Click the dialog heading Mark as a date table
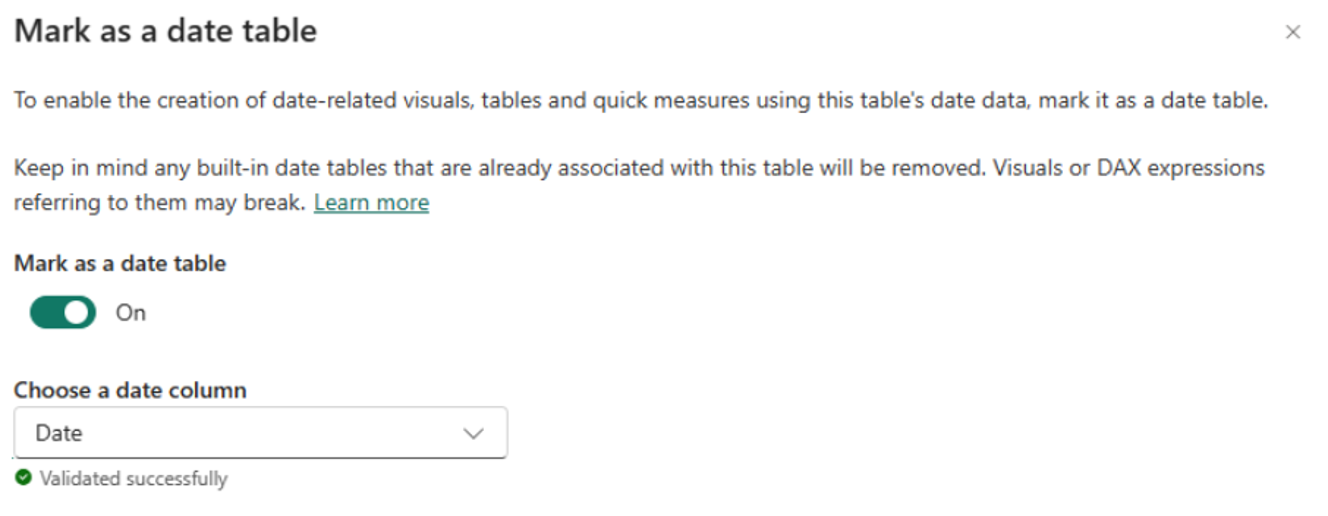Screen dimensions: 1328x516 166,31
